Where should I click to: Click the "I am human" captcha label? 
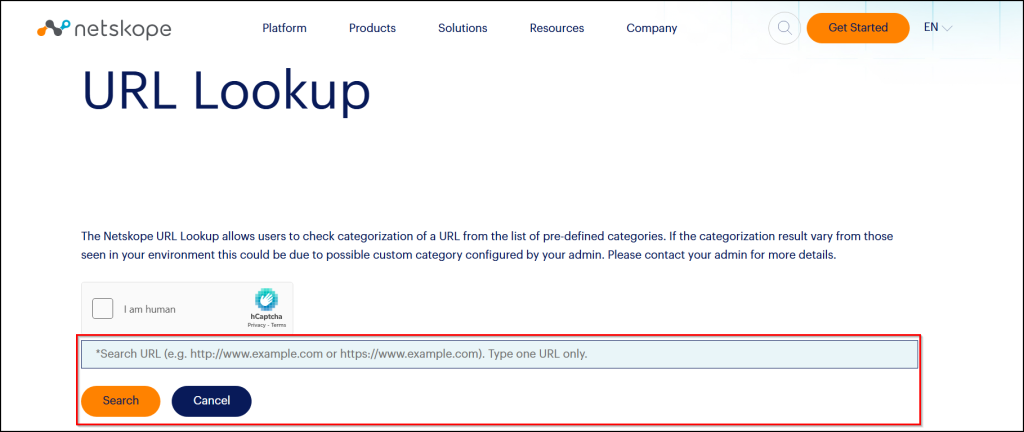[x=150, y=310]
